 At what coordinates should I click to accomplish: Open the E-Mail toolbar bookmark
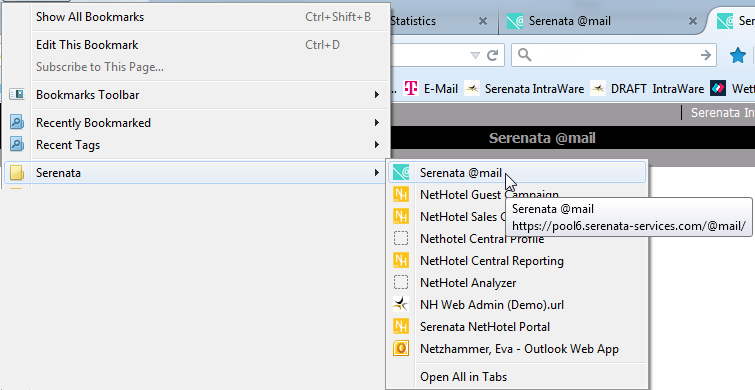coord(431,89)
